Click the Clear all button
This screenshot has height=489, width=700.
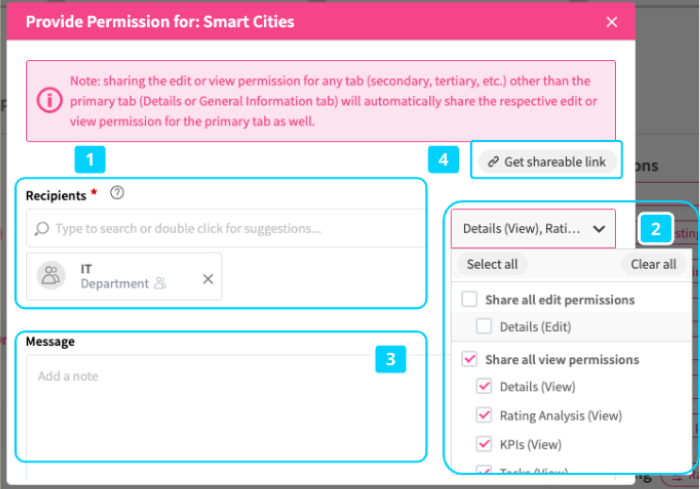(x=653, y=264)
